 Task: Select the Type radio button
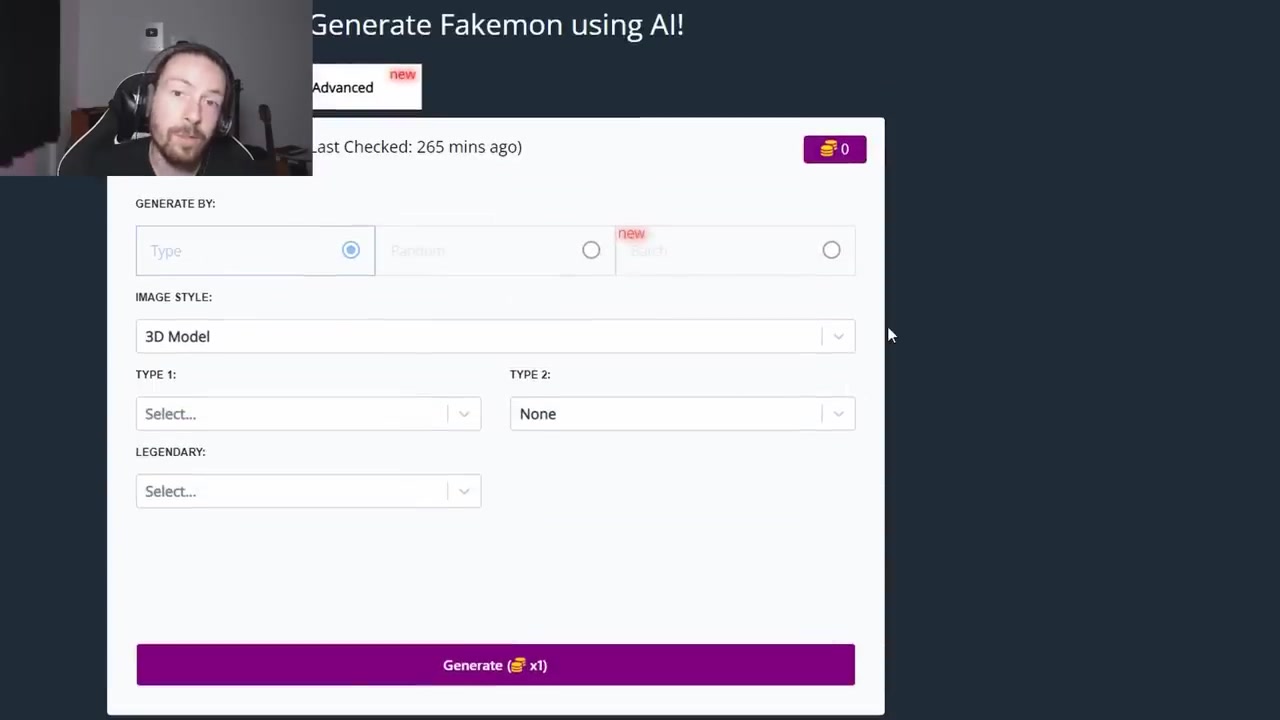[351, 250]
